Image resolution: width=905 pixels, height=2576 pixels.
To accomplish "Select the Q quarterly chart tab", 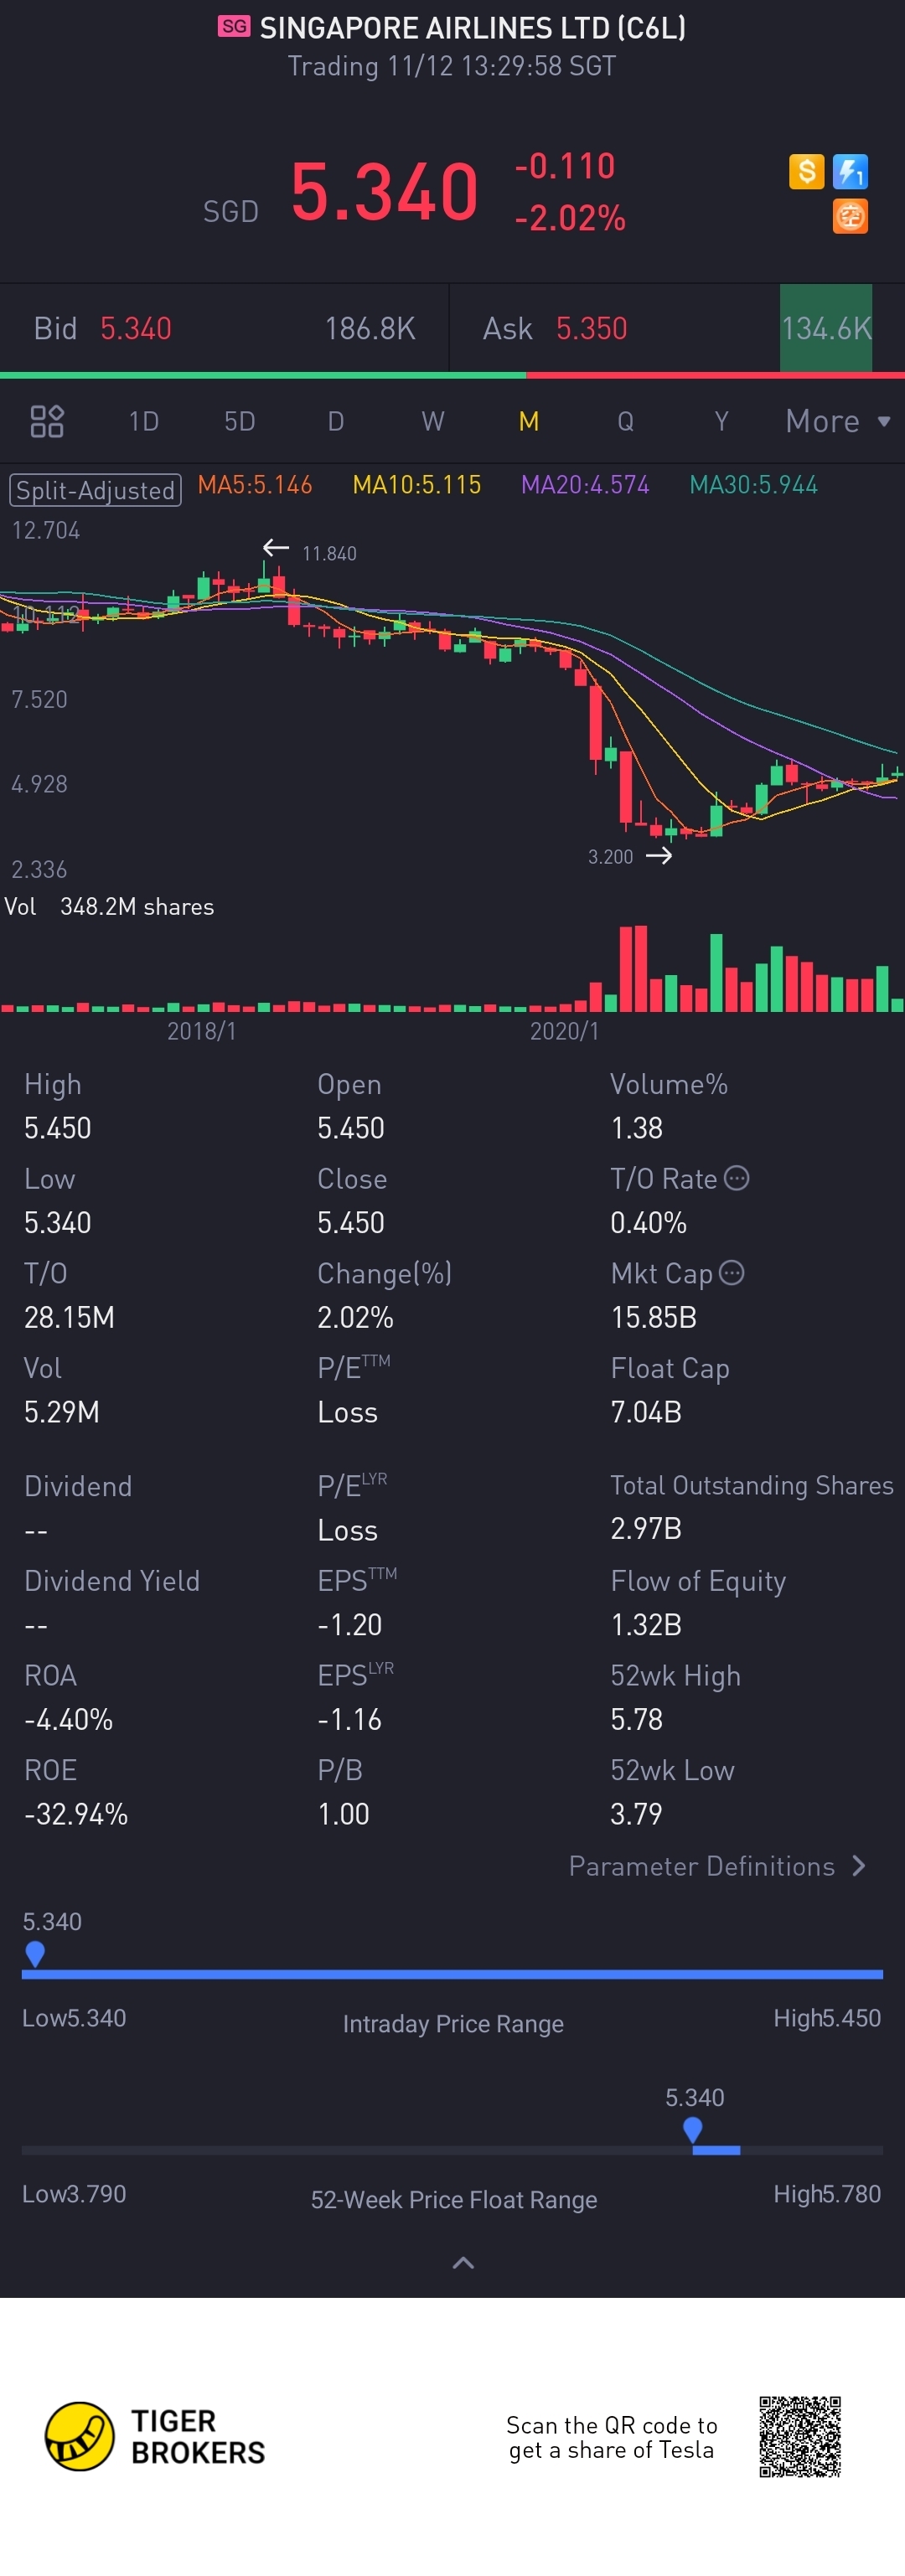I will (625, 421).
